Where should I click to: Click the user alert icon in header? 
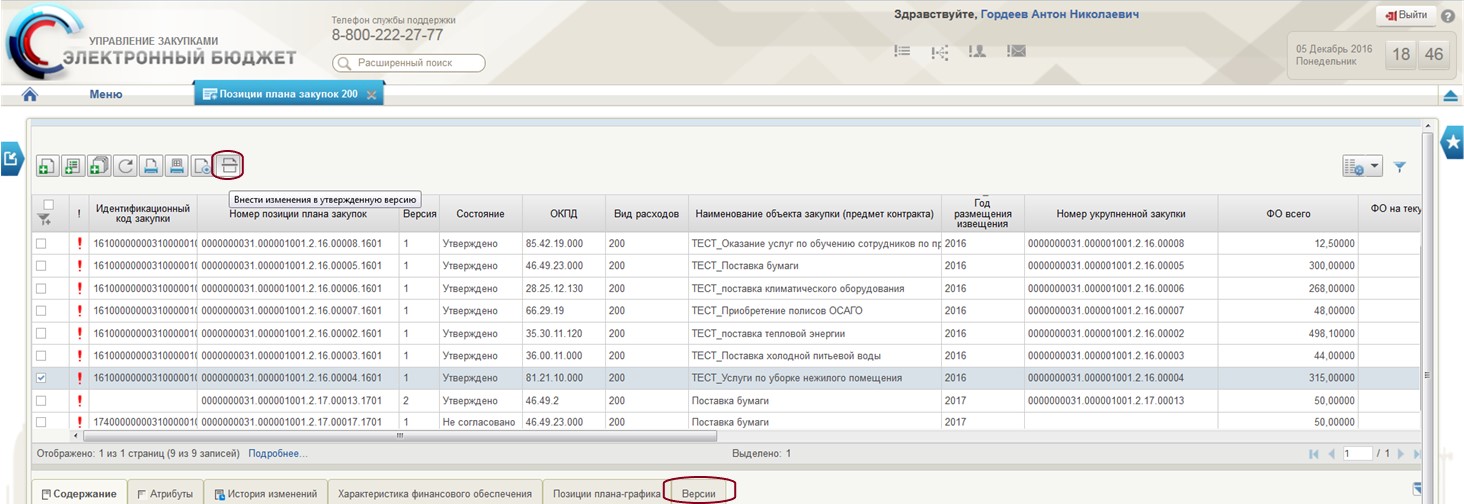[978, 51]
